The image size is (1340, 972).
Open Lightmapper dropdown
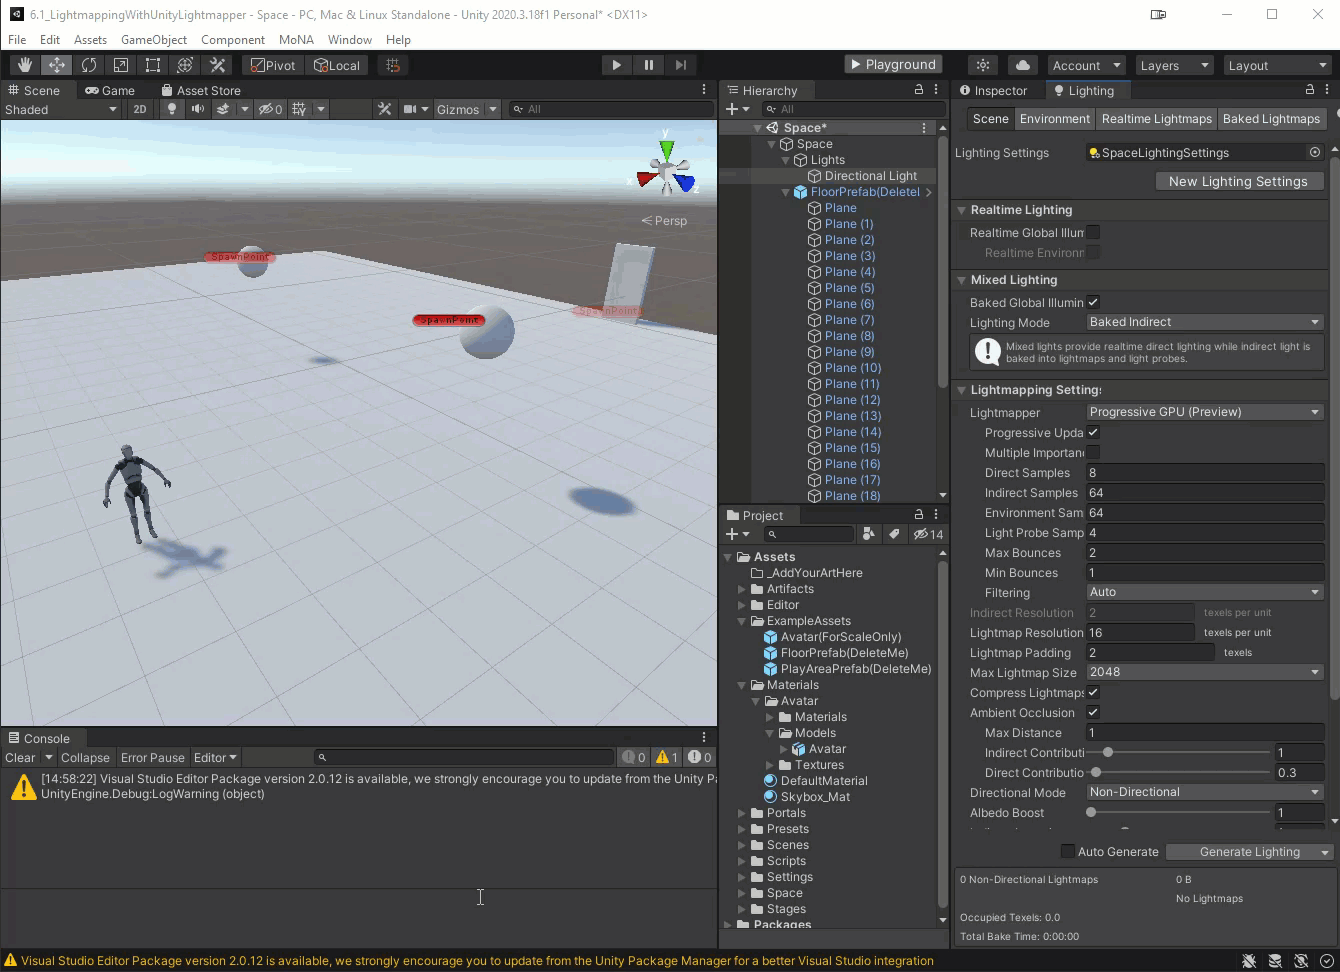coord(1205,412)
